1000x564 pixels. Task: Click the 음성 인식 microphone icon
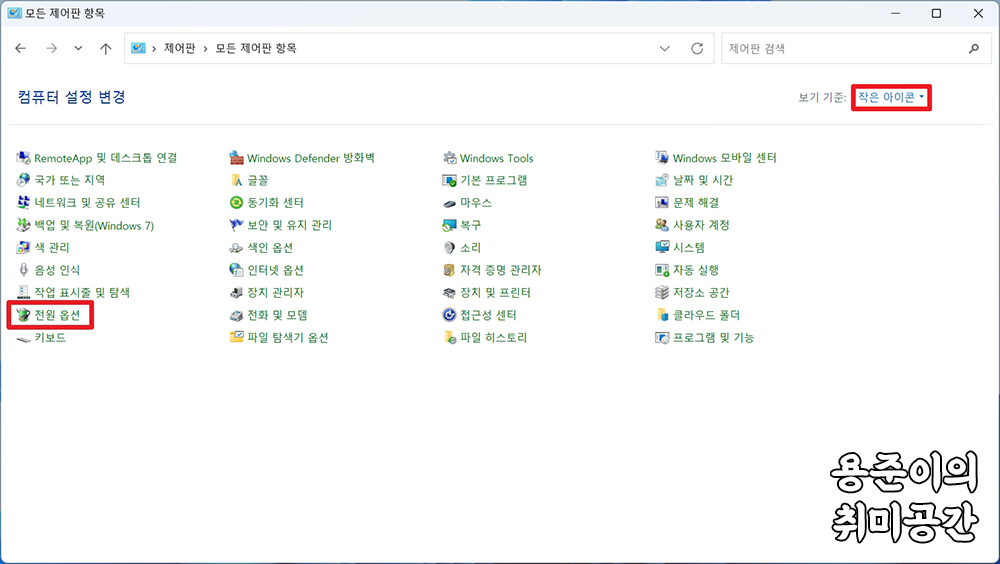click(24, 270)
